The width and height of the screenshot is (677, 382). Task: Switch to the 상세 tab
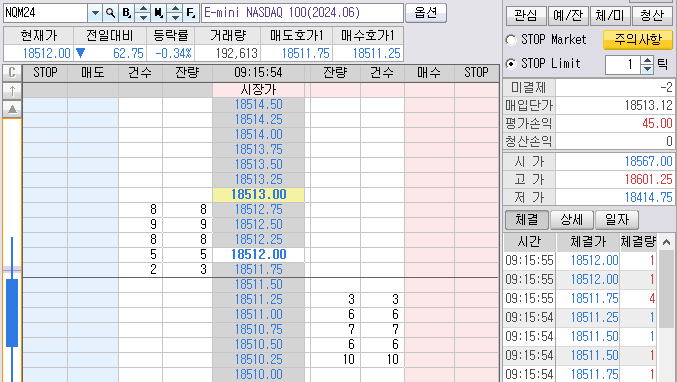pyautogui.click(x=572, y=220)
